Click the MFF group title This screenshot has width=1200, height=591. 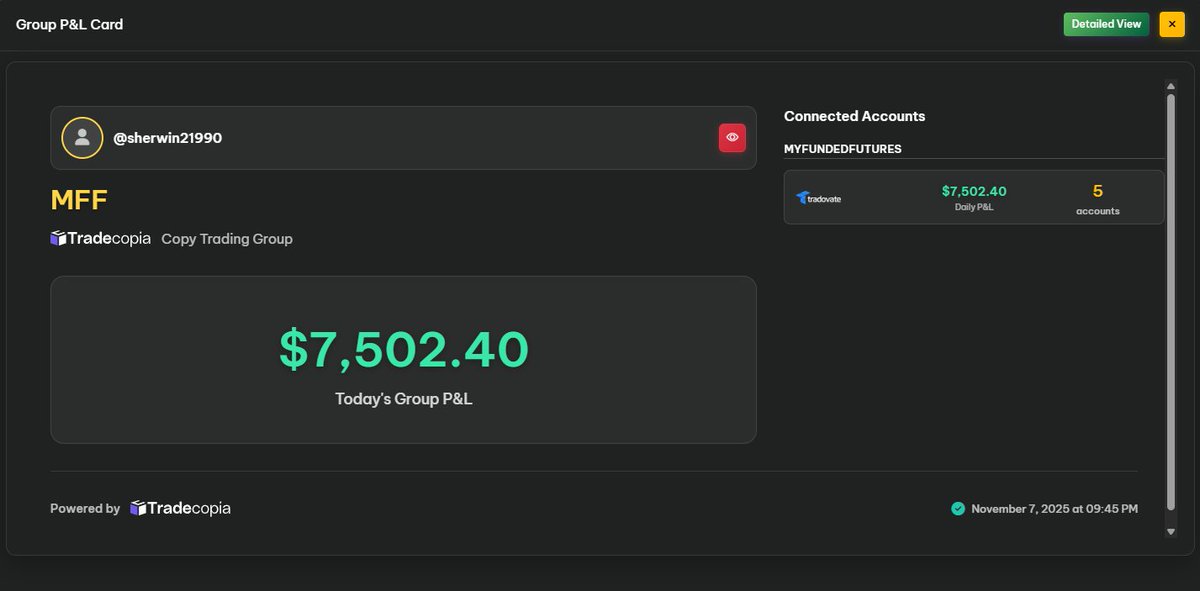[x=79, y=200]
